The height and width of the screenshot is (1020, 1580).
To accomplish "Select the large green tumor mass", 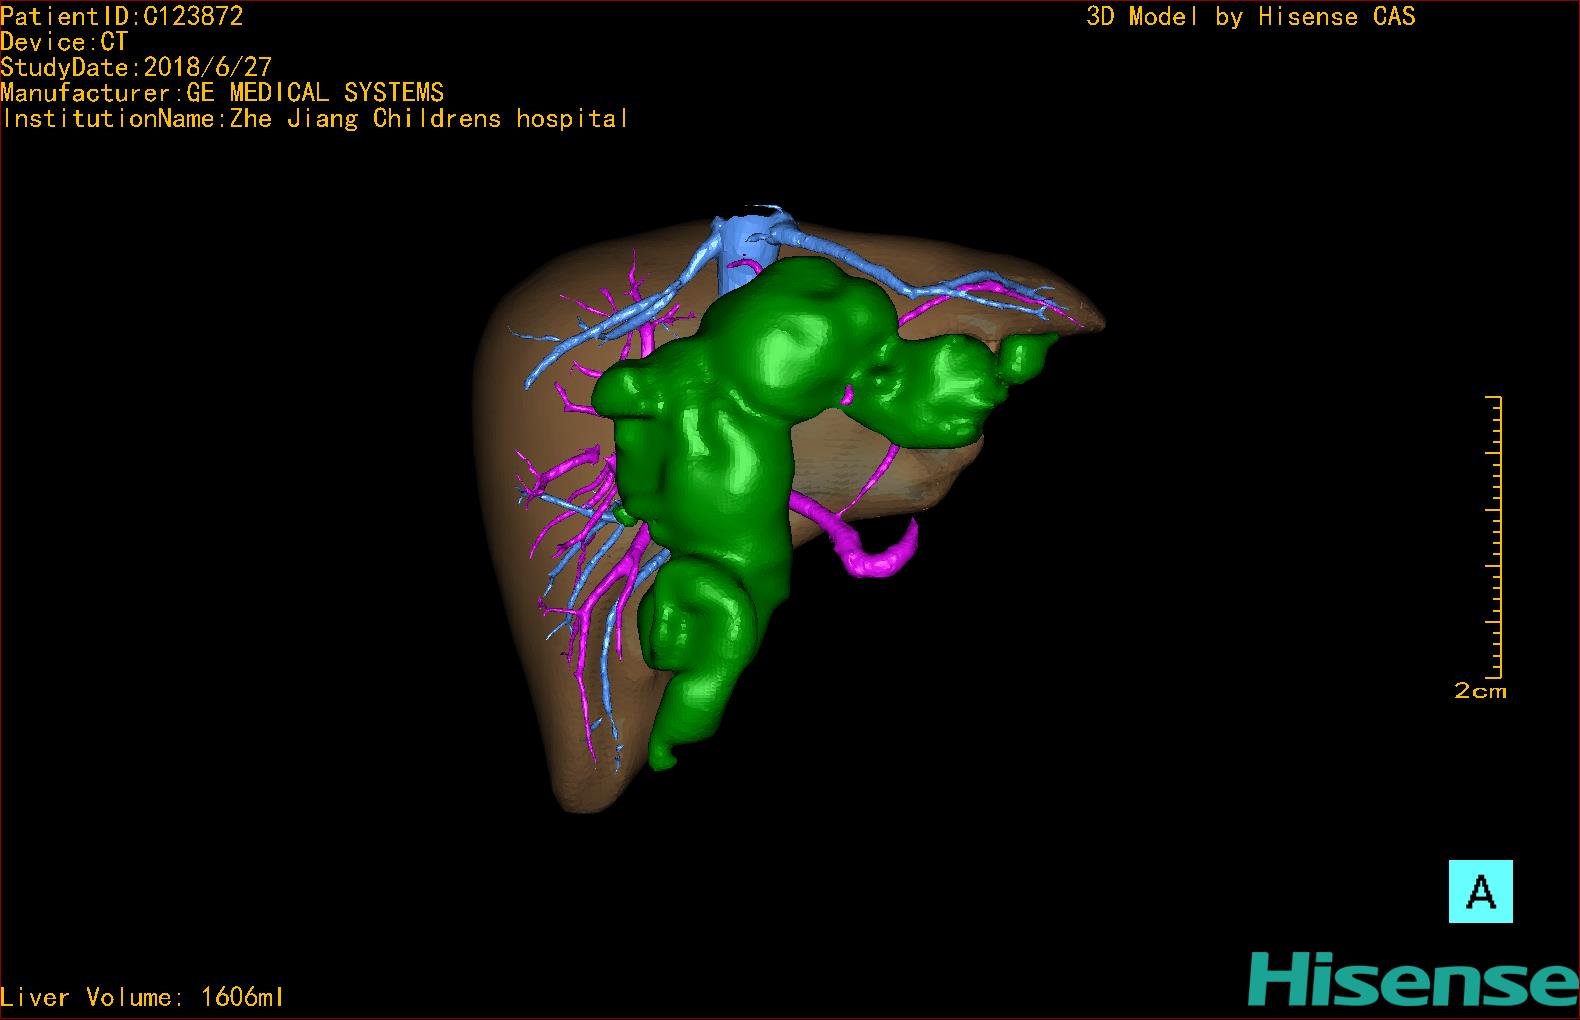I will point(740,430).
